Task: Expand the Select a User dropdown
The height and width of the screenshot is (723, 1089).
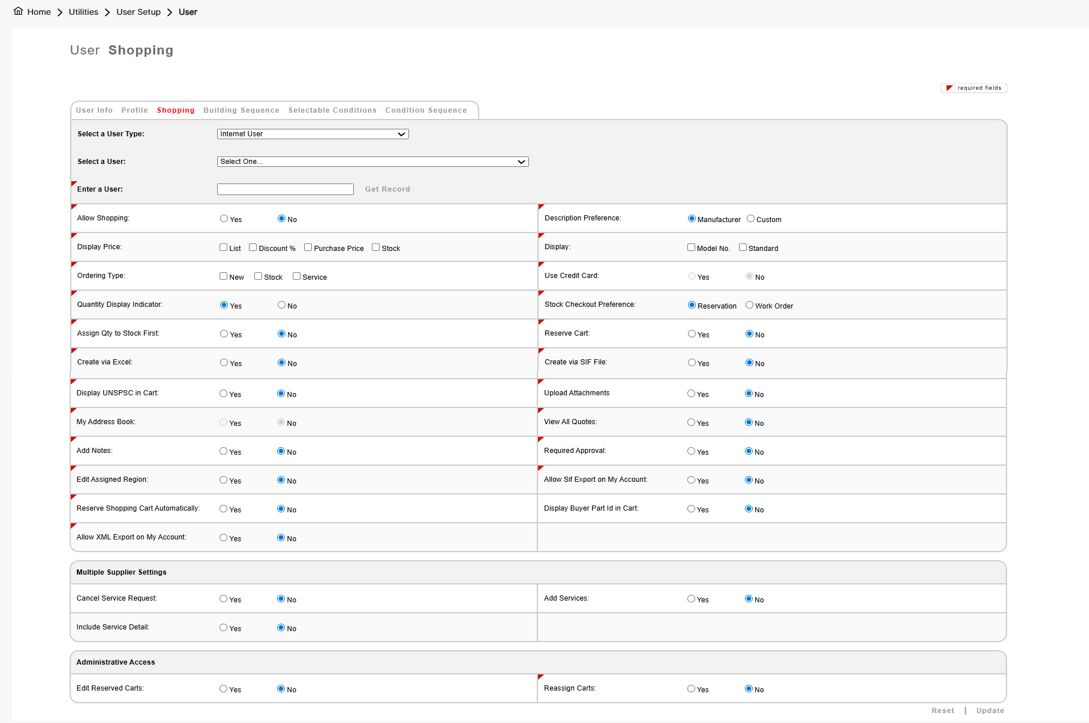Action: pyautogui.click(x=373, y=162)
